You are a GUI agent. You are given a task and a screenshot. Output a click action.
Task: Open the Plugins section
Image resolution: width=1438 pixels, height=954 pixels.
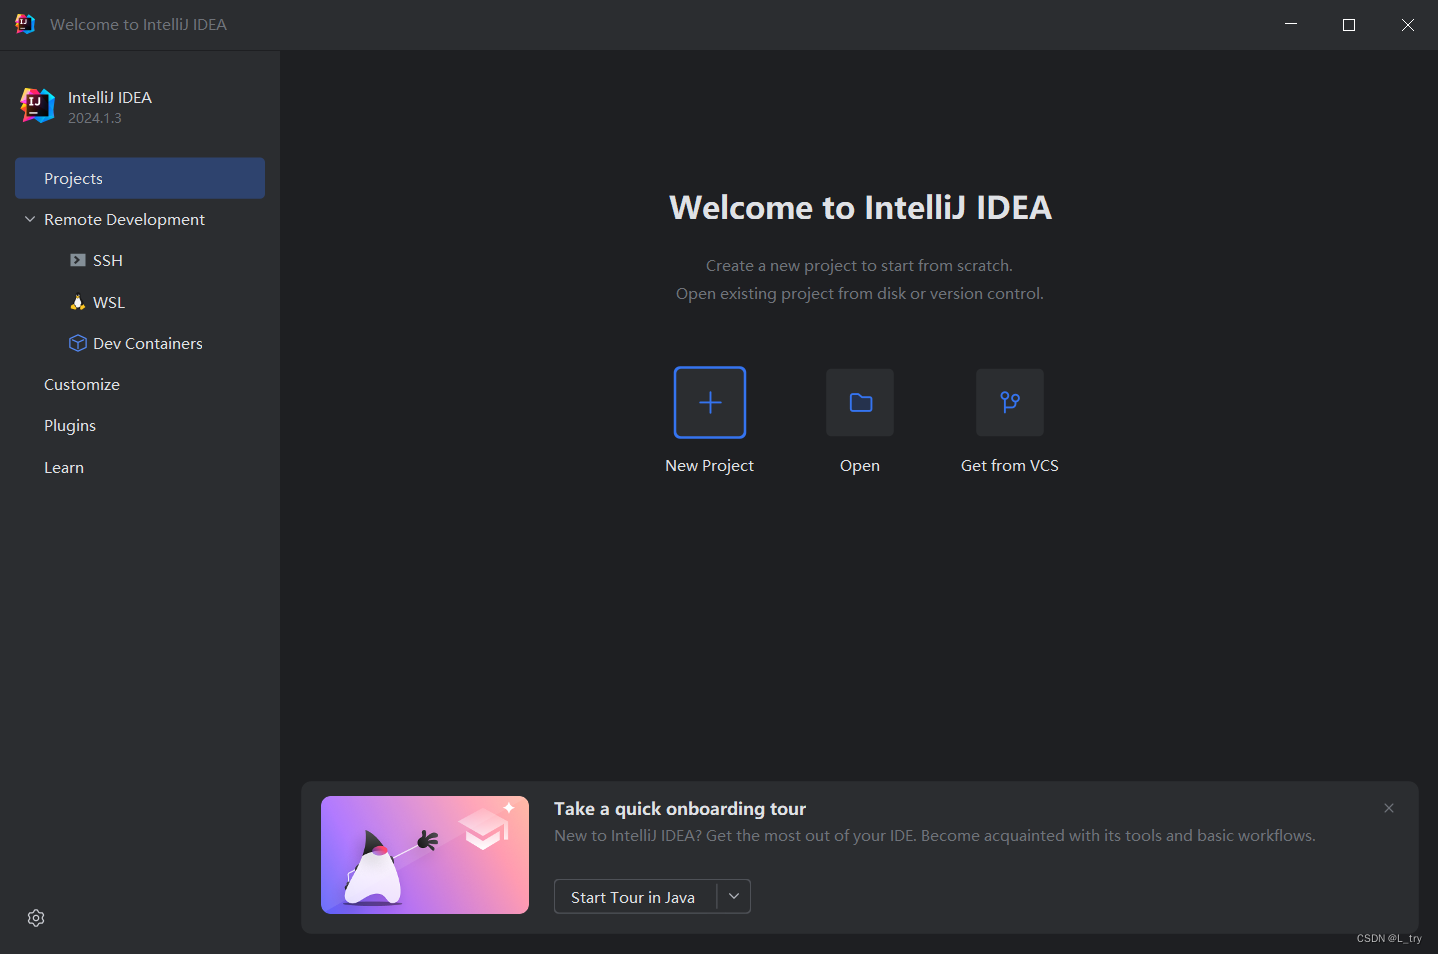click(70, 426)
